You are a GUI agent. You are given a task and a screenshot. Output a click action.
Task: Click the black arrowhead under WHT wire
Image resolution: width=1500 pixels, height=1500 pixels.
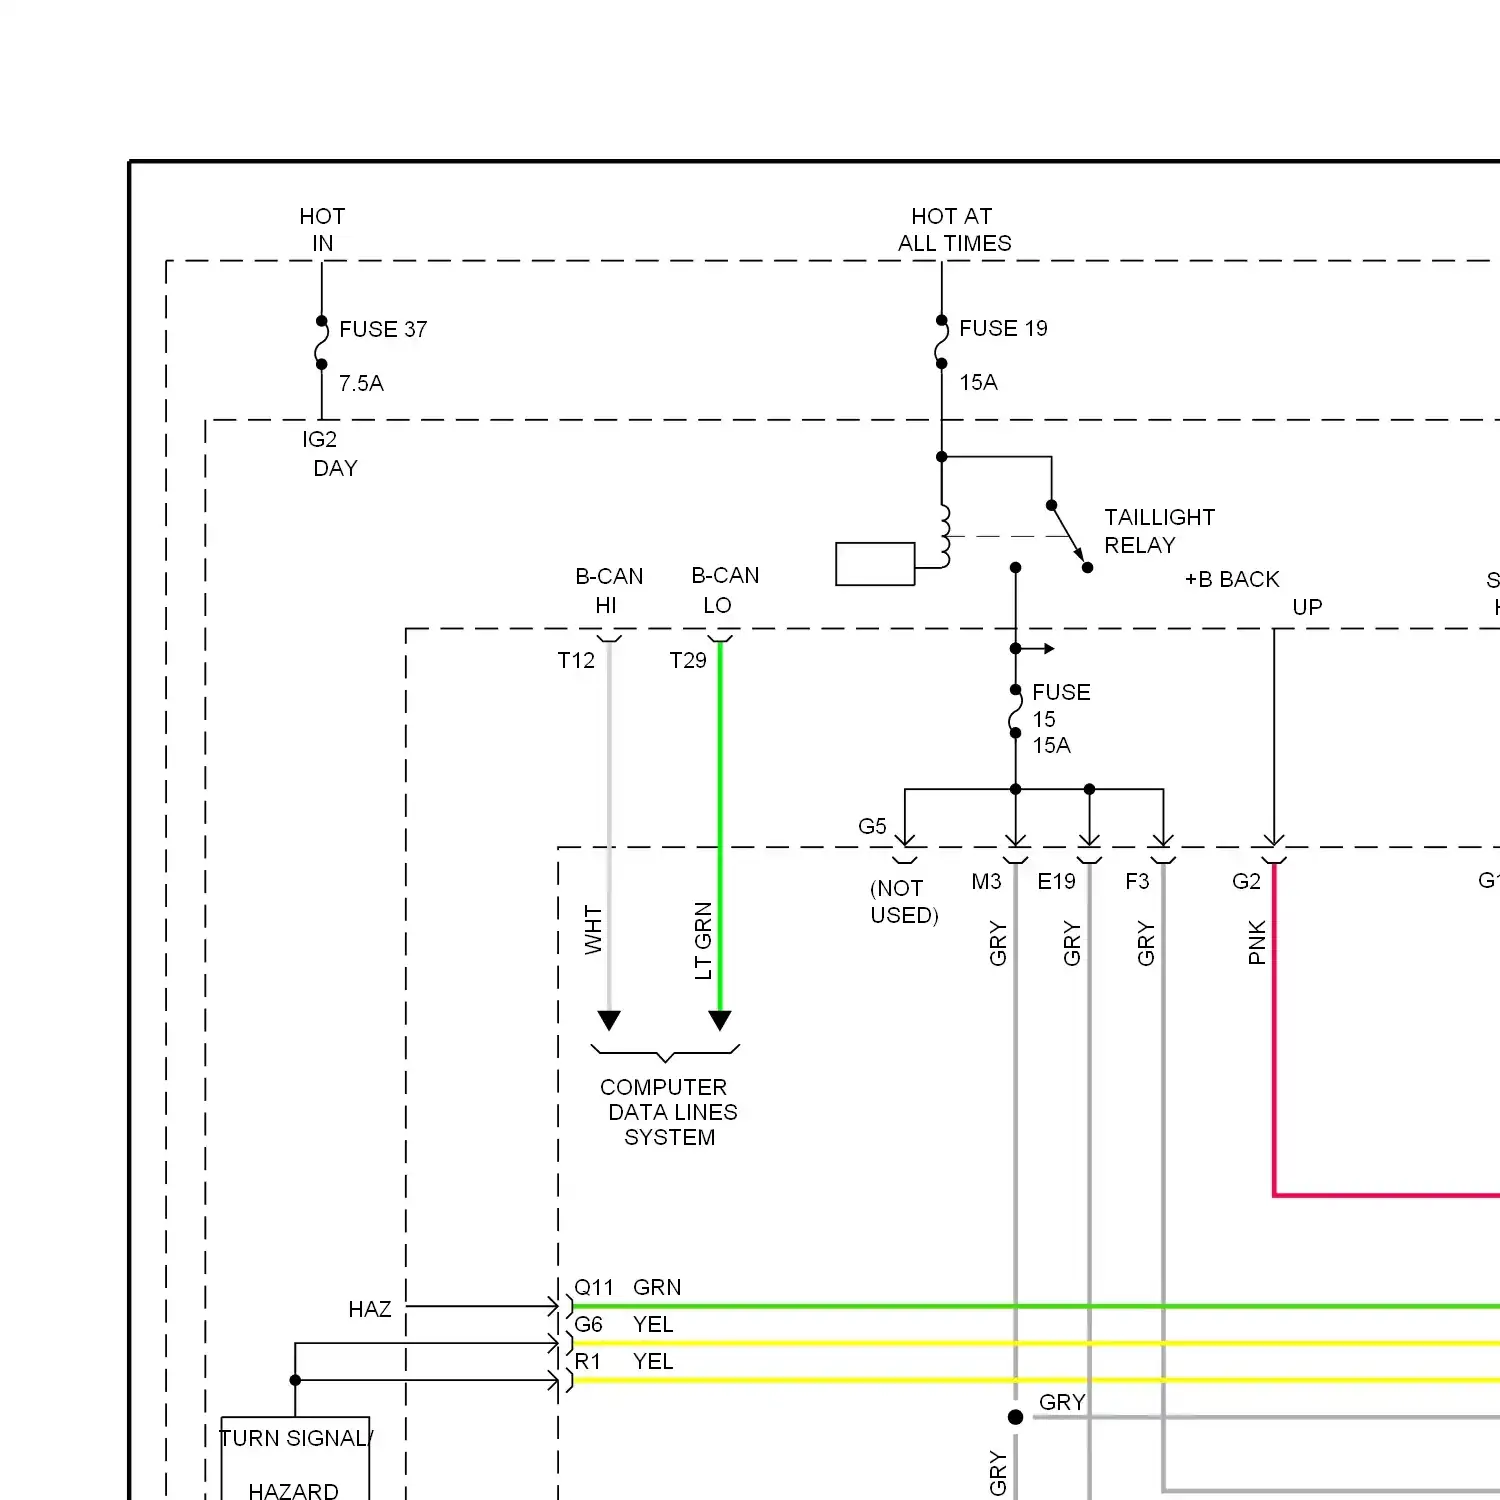pos(609,1021)
